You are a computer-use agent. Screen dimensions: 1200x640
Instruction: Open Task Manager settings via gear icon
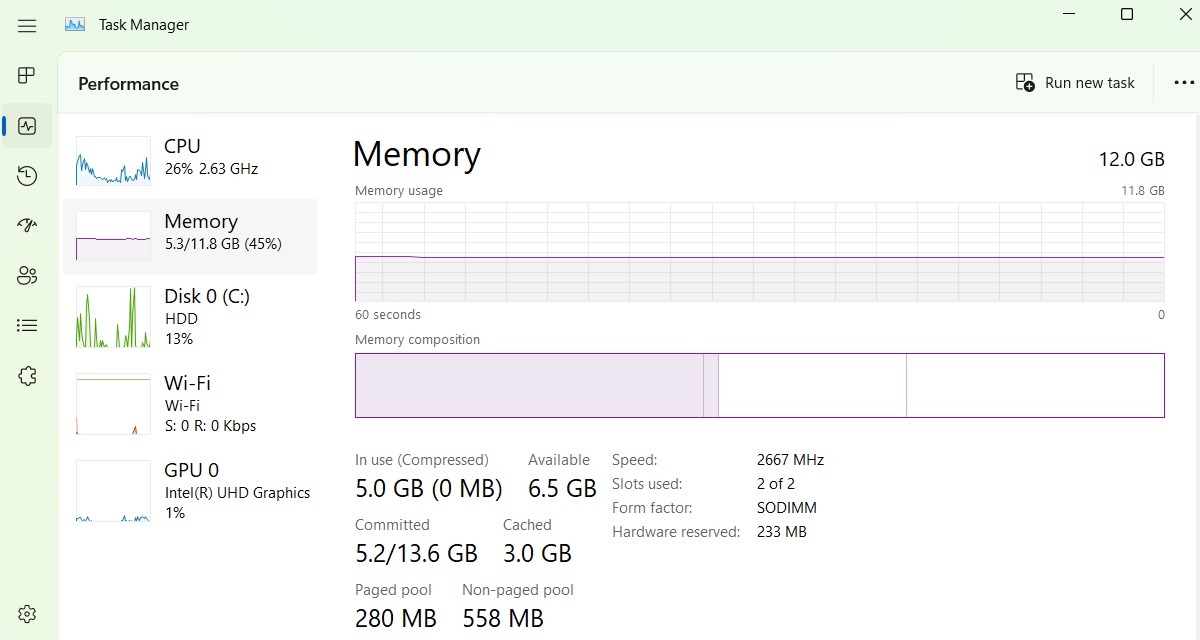(x=26, y=613)
